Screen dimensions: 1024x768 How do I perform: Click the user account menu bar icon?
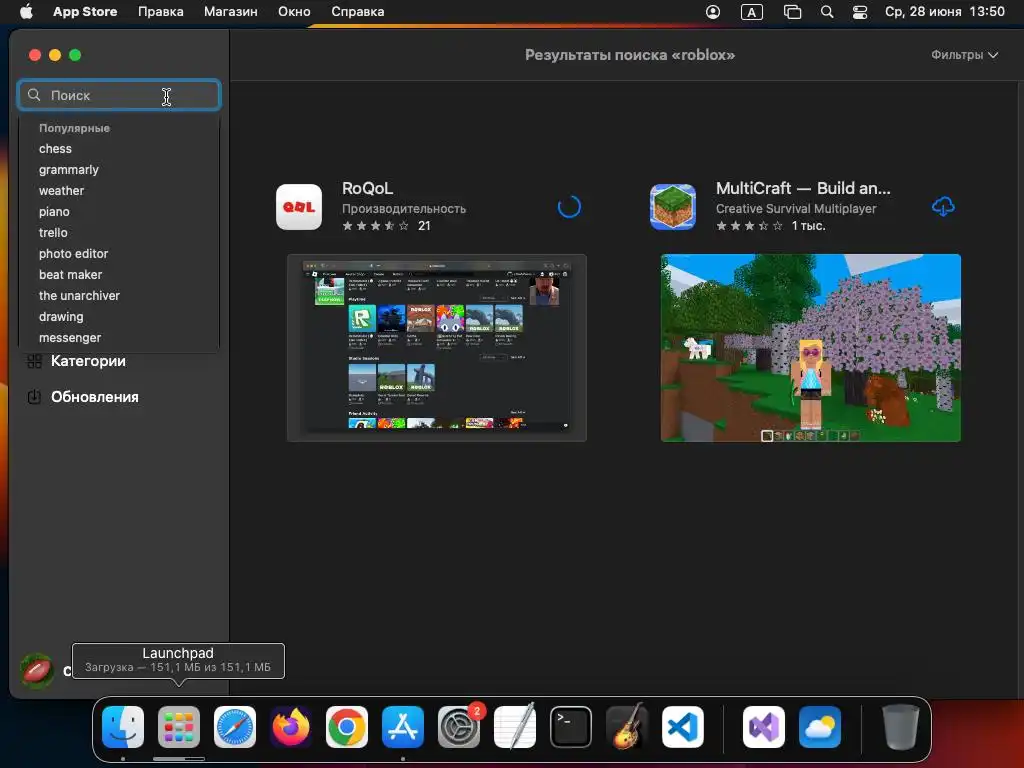click(713, 12)
